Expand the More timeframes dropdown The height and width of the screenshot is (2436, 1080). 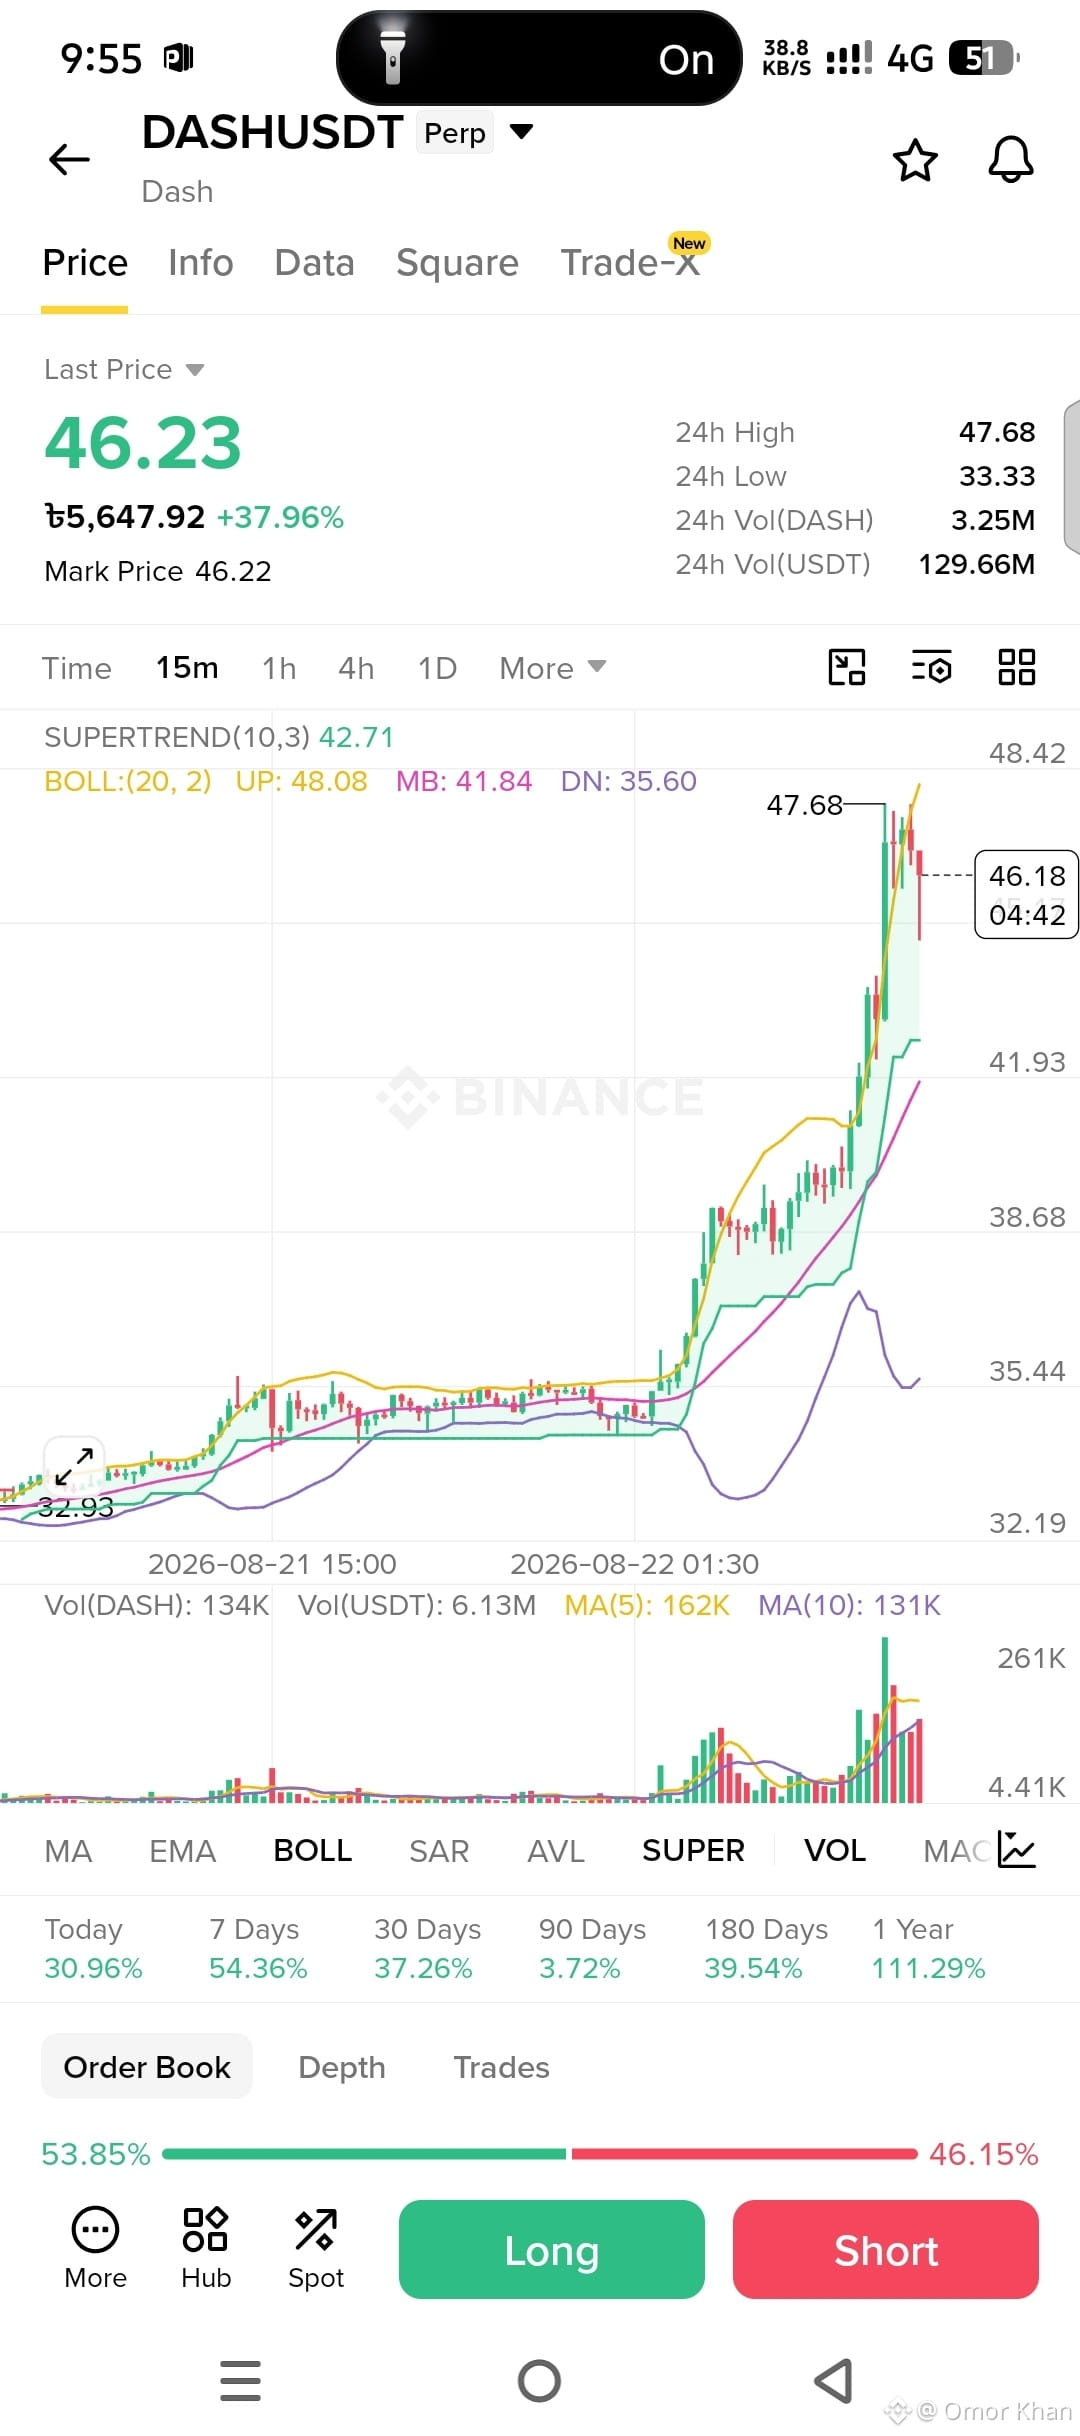pyautogui.click(x=553, y=668)
